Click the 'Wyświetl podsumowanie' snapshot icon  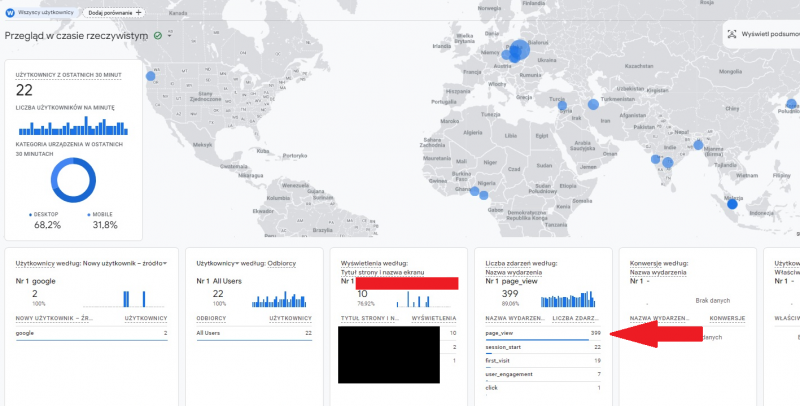coord(730,33)
